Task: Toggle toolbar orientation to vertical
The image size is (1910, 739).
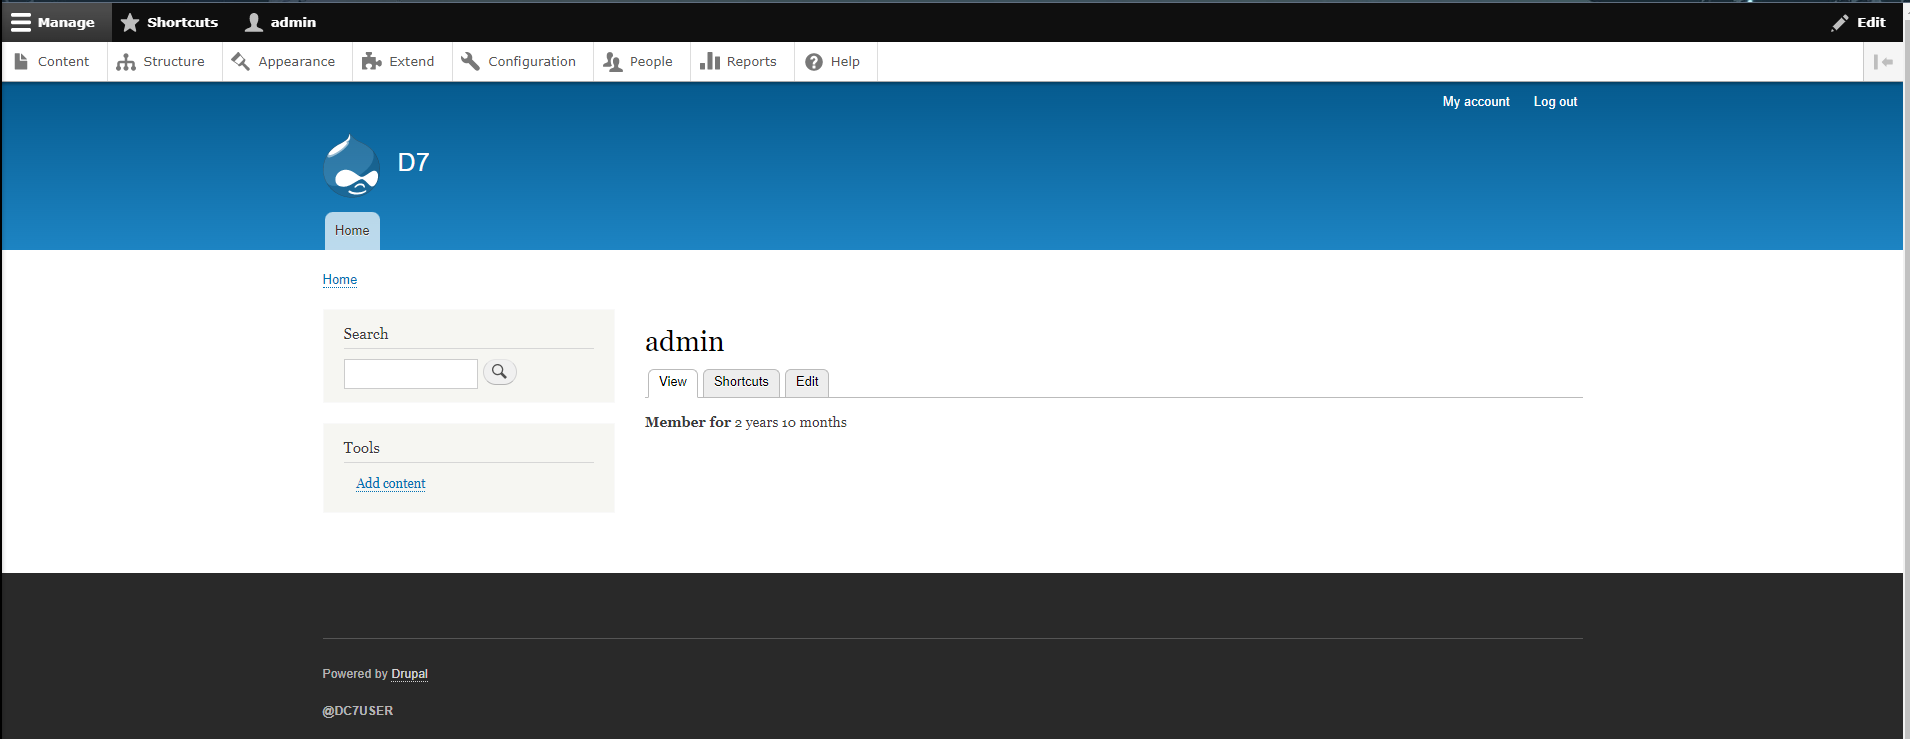Action: (x=1883, y=62)
